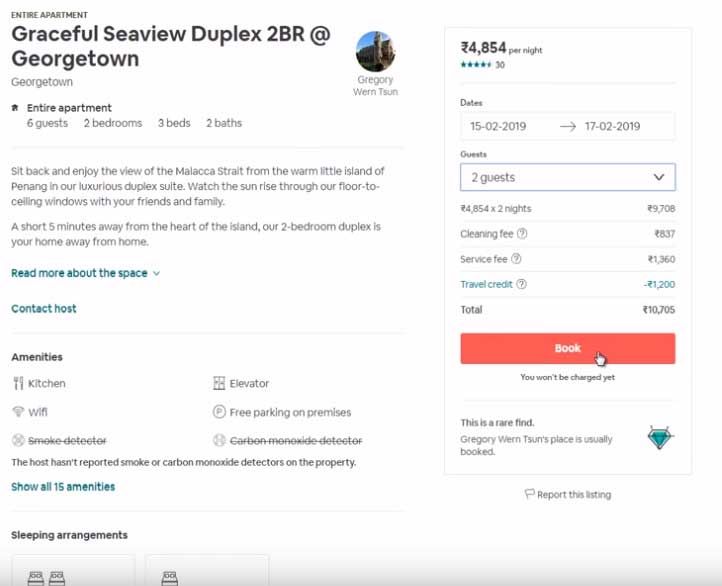This screenshot has height=586, width=722.
Task: Click the Free parking amenity icon
Action: tap(220, 412)
